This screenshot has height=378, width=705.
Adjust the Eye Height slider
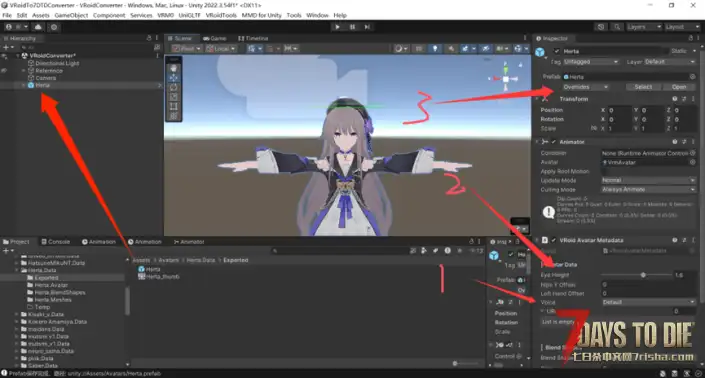tap(636, 275)
